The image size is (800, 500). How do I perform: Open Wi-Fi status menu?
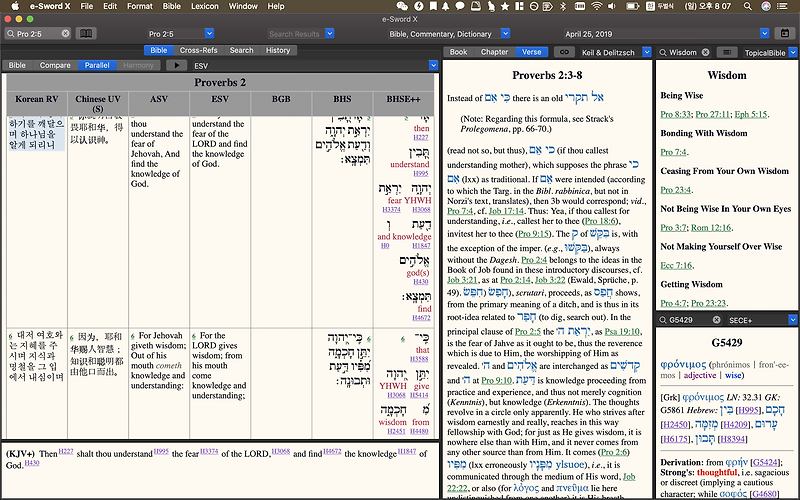tap(596, 6)
